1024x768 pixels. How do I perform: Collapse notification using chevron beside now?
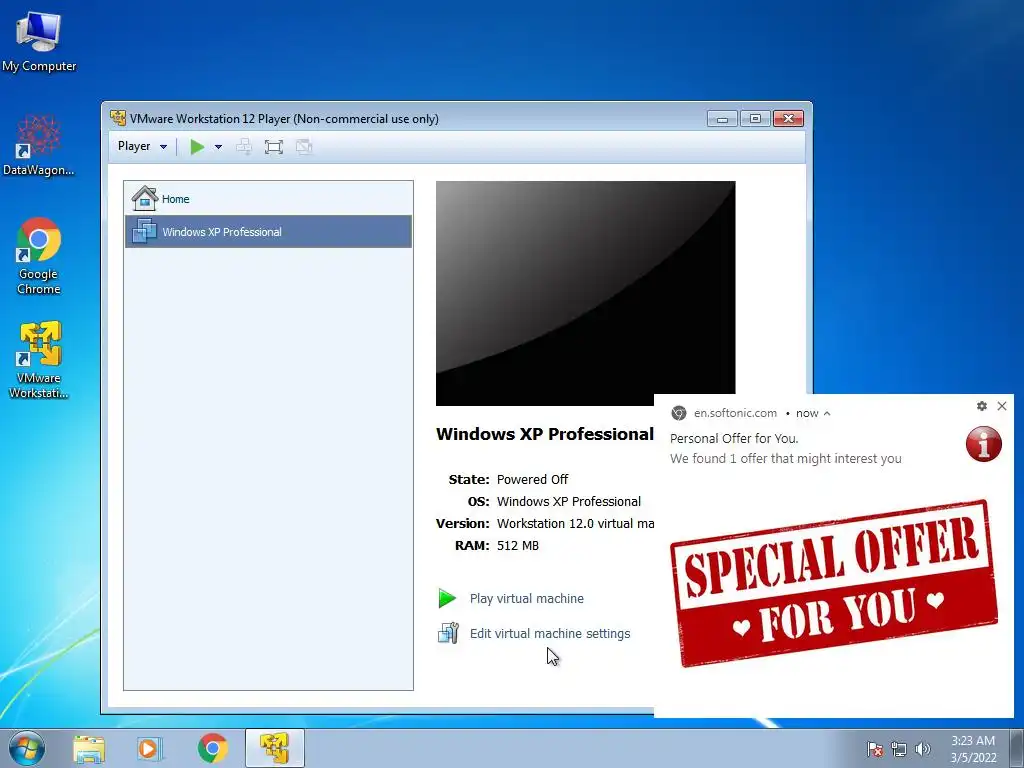coord(827,413)
